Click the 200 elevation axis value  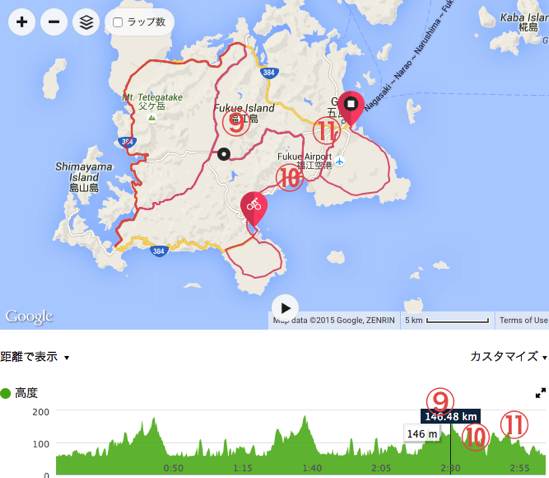pyautogui.click(x=41, y=412)
